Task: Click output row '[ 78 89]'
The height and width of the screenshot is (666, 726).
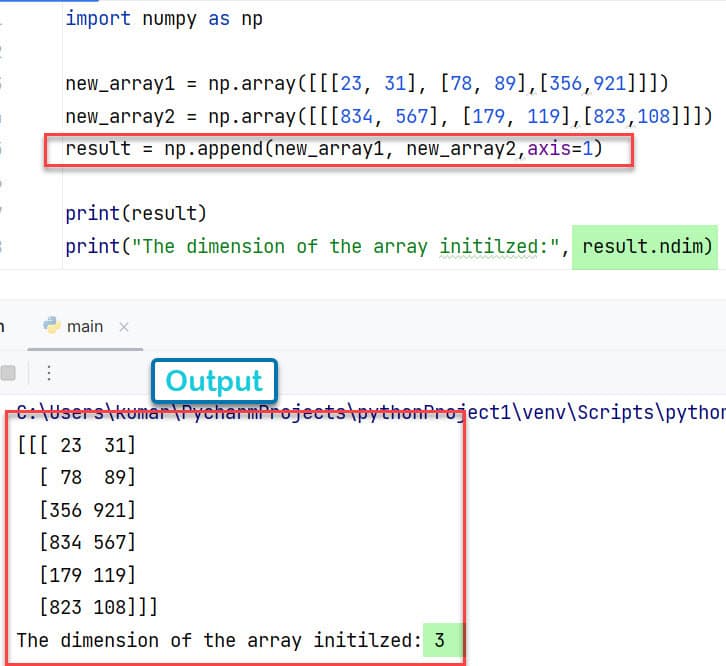Action: point(88,478)
